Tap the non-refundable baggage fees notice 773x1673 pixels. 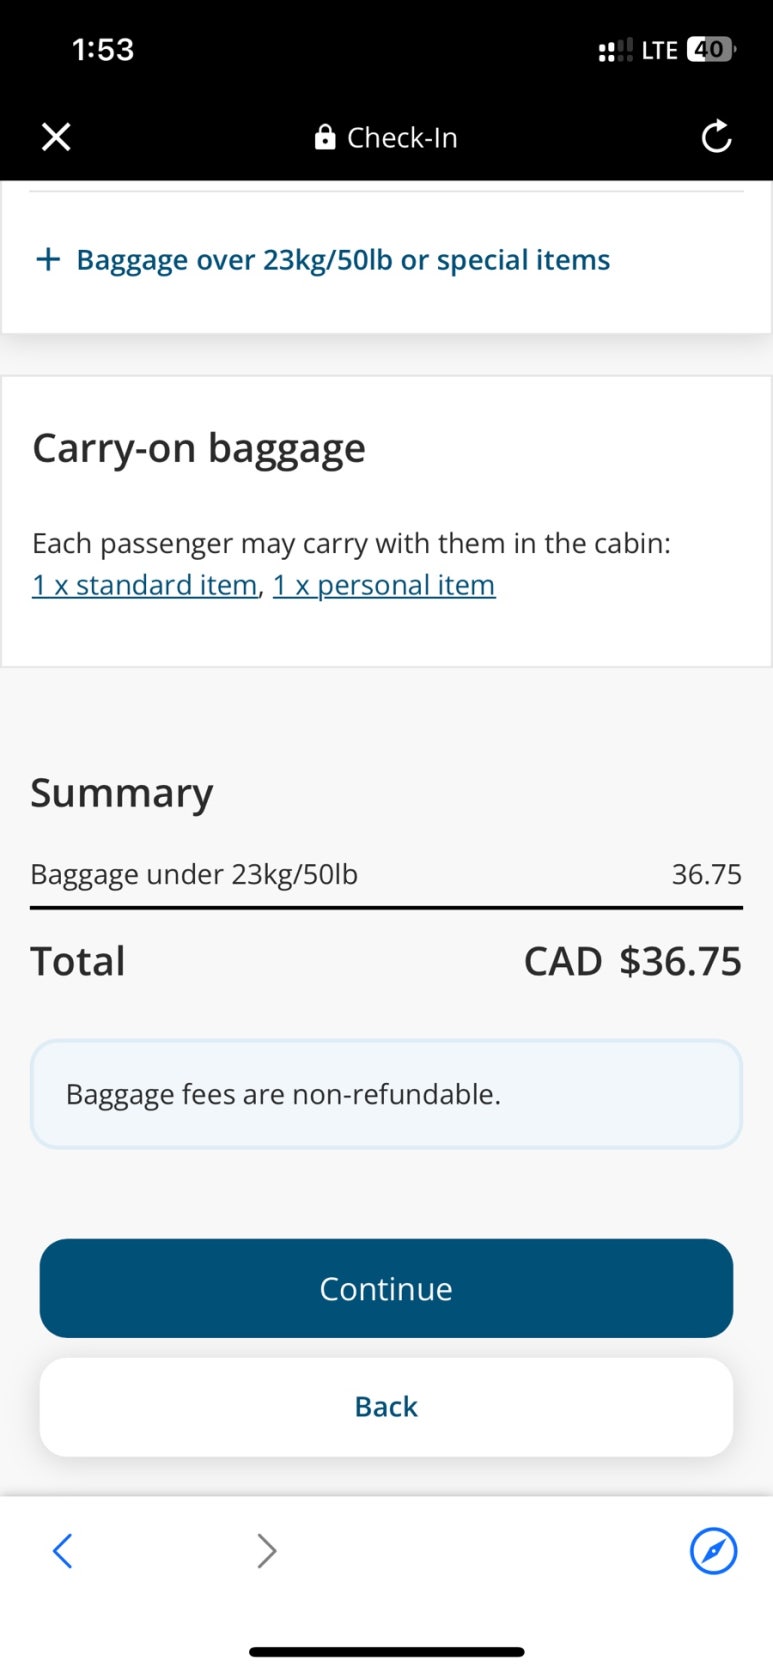click(386, 1094)
